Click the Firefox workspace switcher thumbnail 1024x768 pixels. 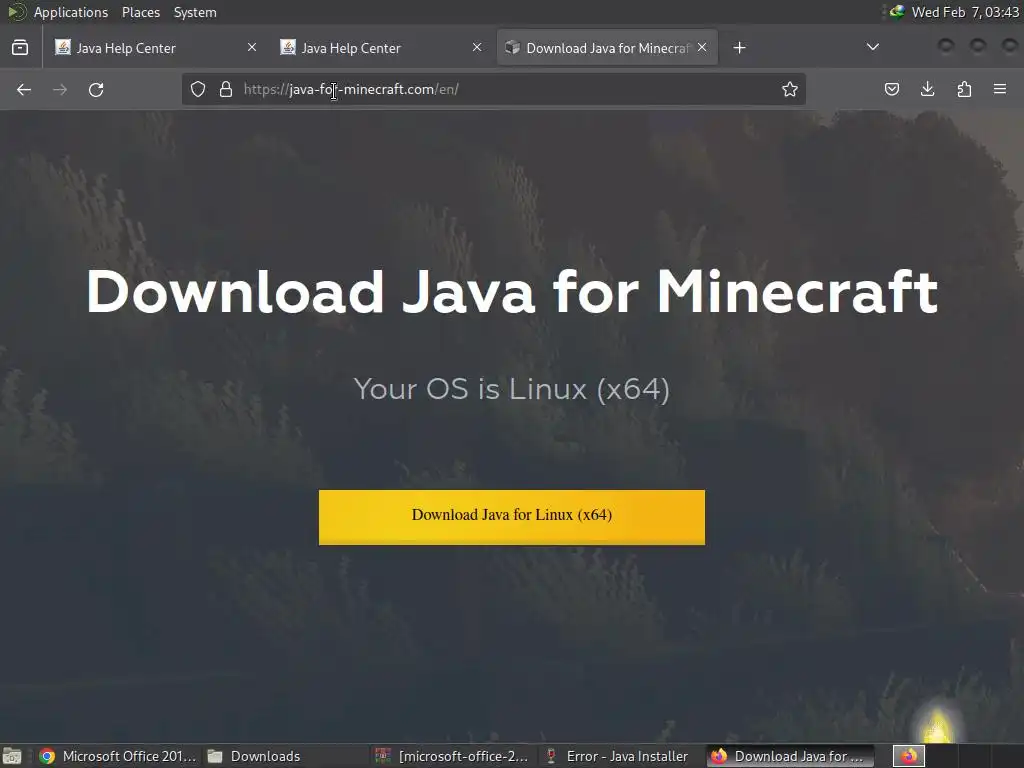point(908,756)
